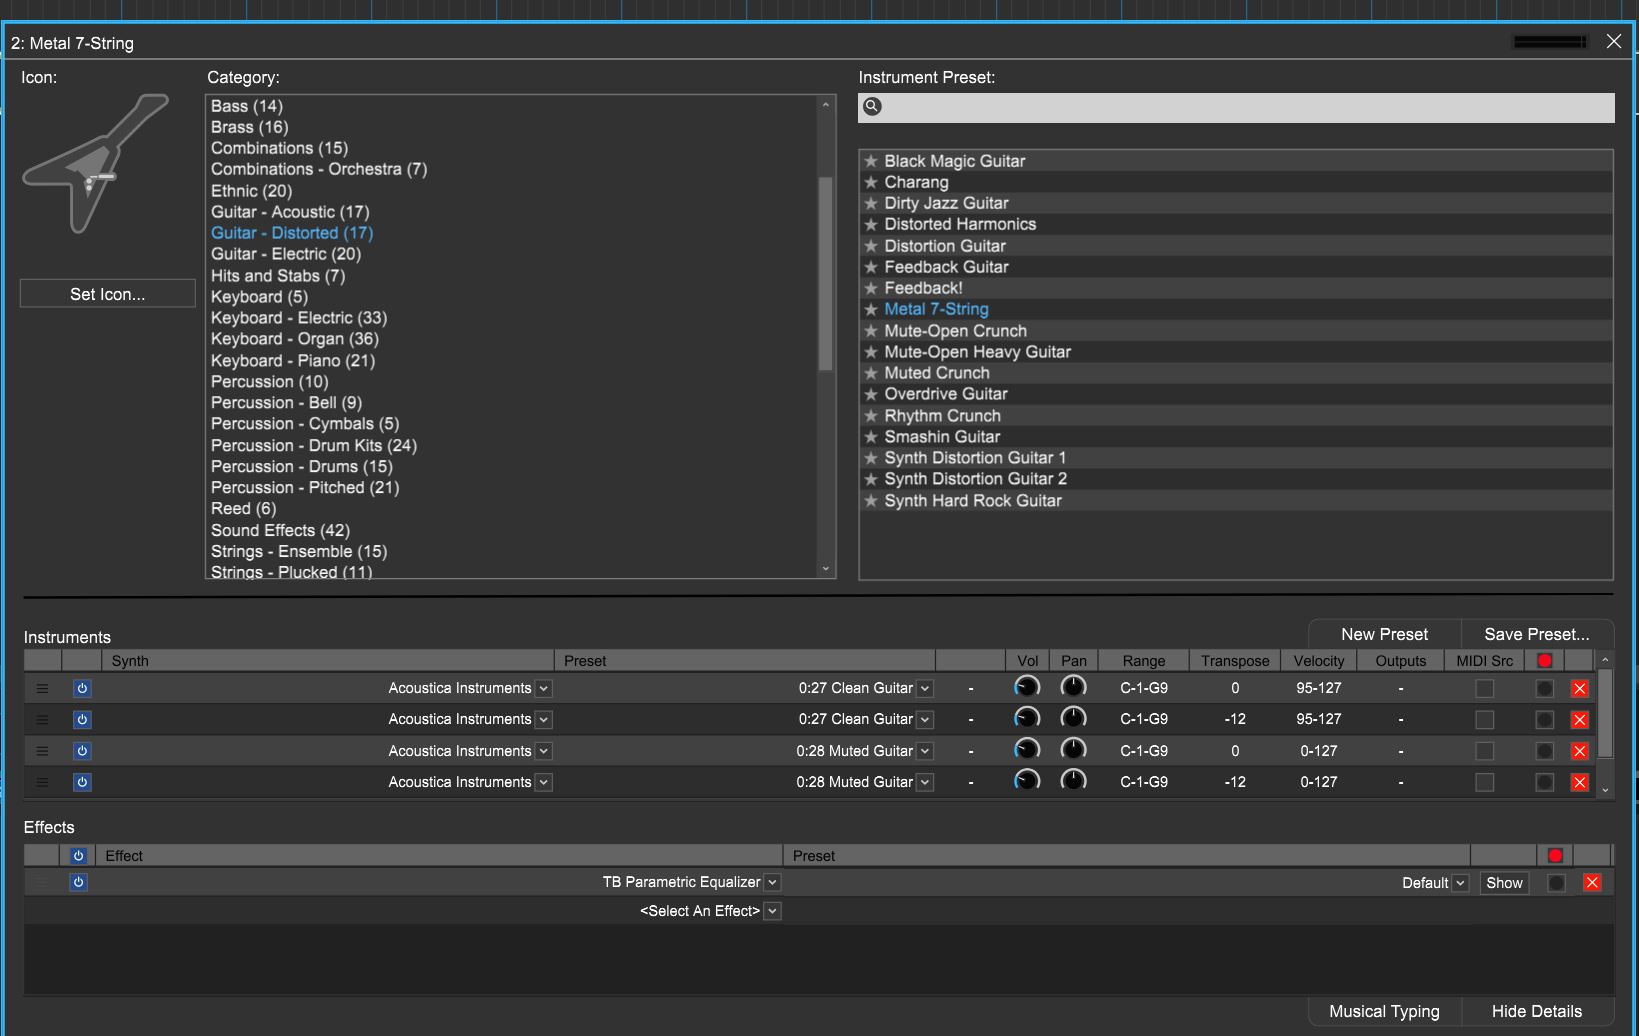Remove the Muted Guitar row with transpose -12
This screenshot has width=1639, height=1036.
click(1580, 782)
